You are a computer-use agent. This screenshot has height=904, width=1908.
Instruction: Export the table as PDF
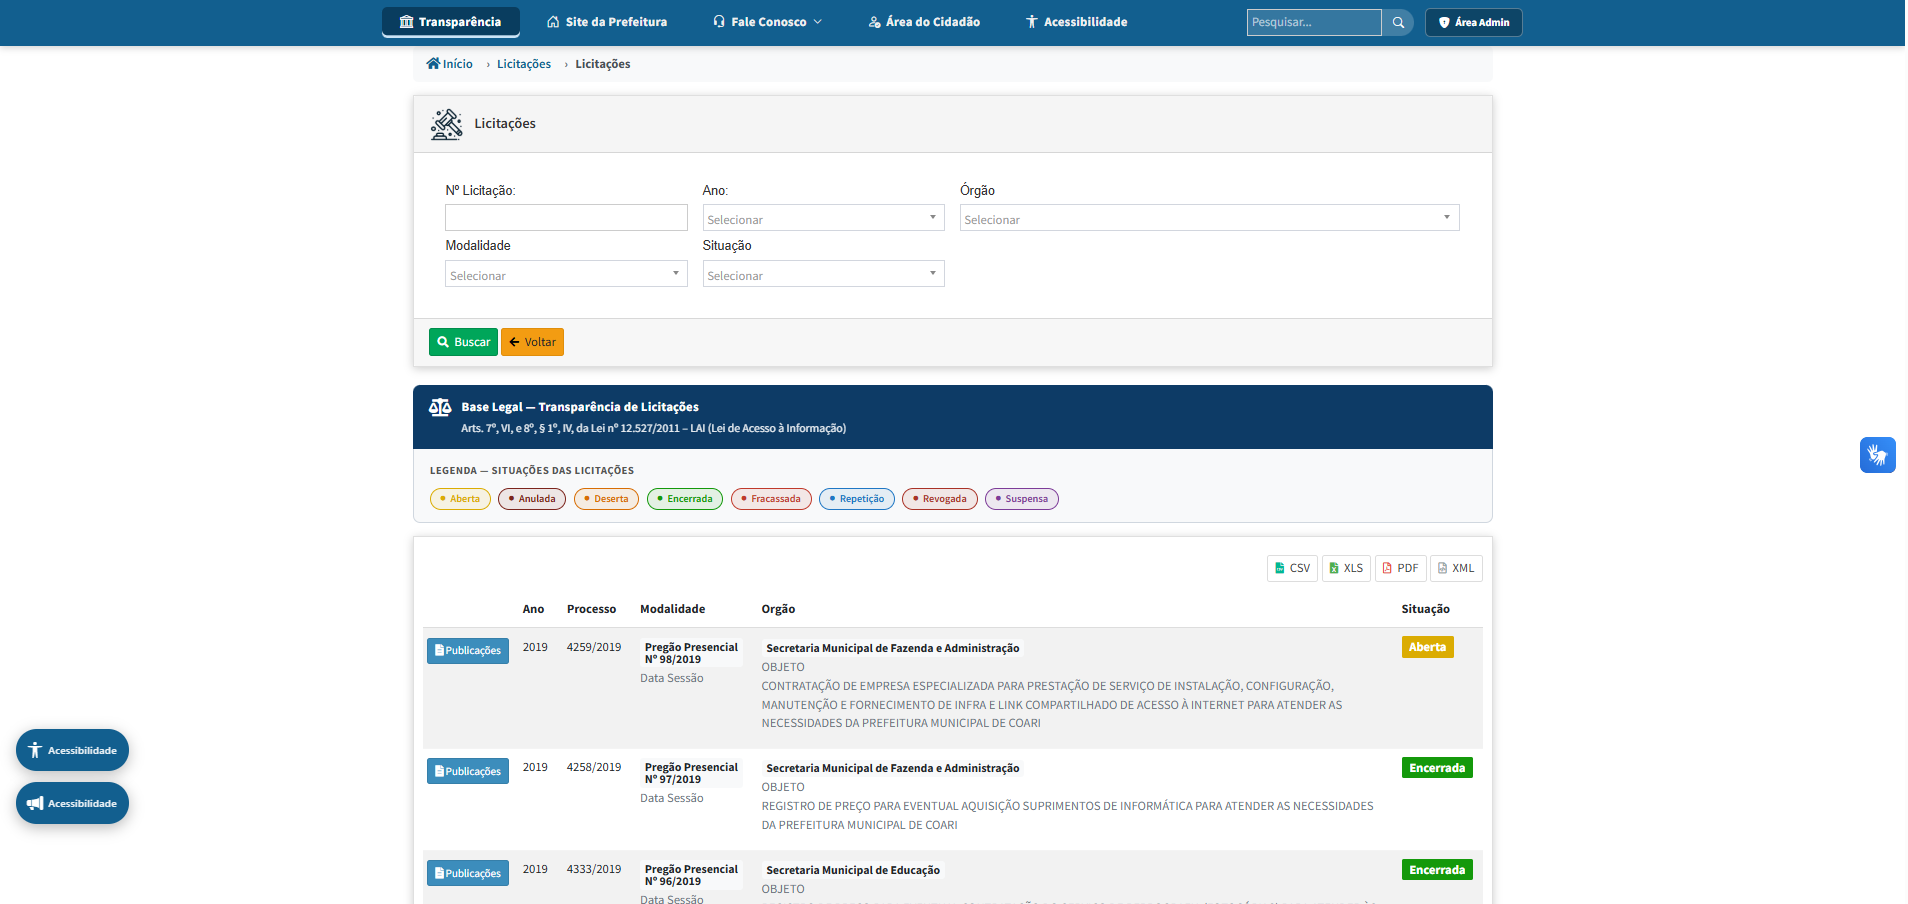[1400, 568]
